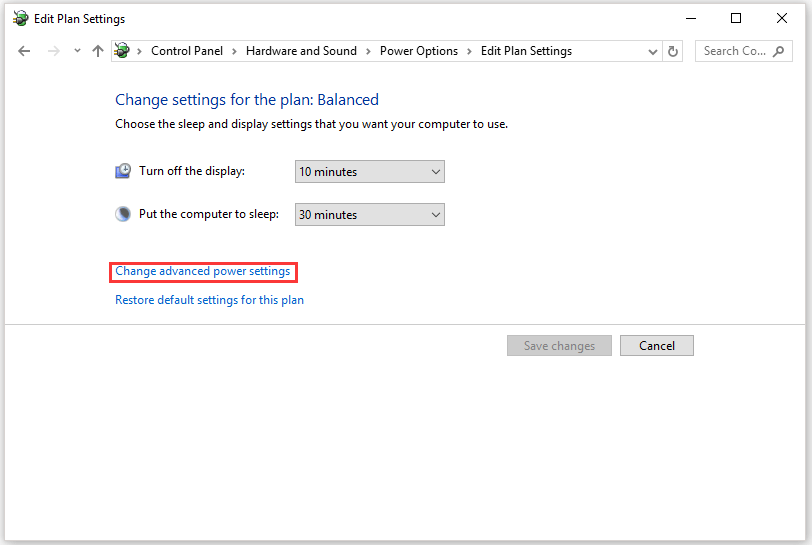
Task: Expand the address bar history dropdown
Action: click(x=653, y=52)
